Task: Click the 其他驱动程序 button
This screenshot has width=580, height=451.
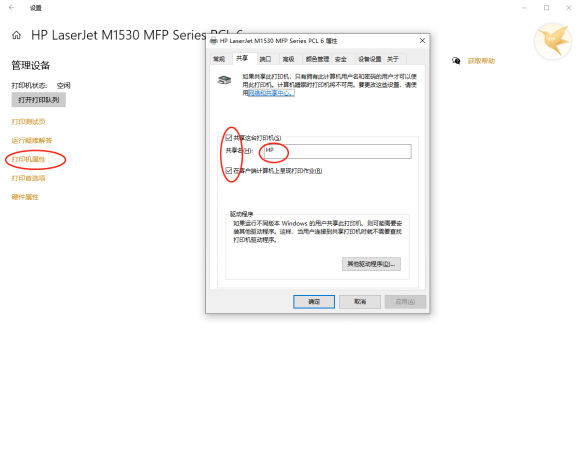Action: pyautogui.click(x=371, y=264)
